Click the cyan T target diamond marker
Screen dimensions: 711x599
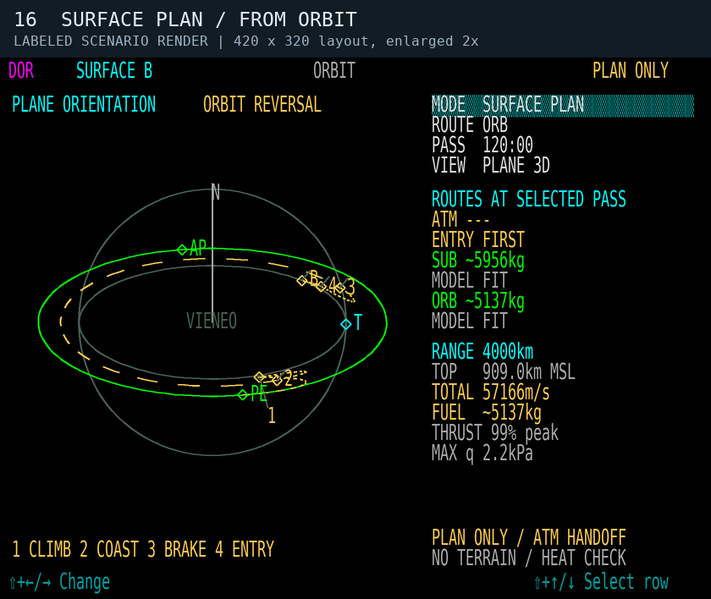pos(346,324)
